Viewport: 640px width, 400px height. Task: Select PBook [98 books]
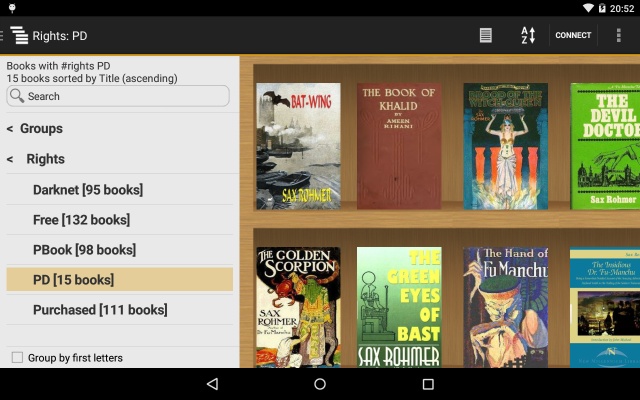119,250
